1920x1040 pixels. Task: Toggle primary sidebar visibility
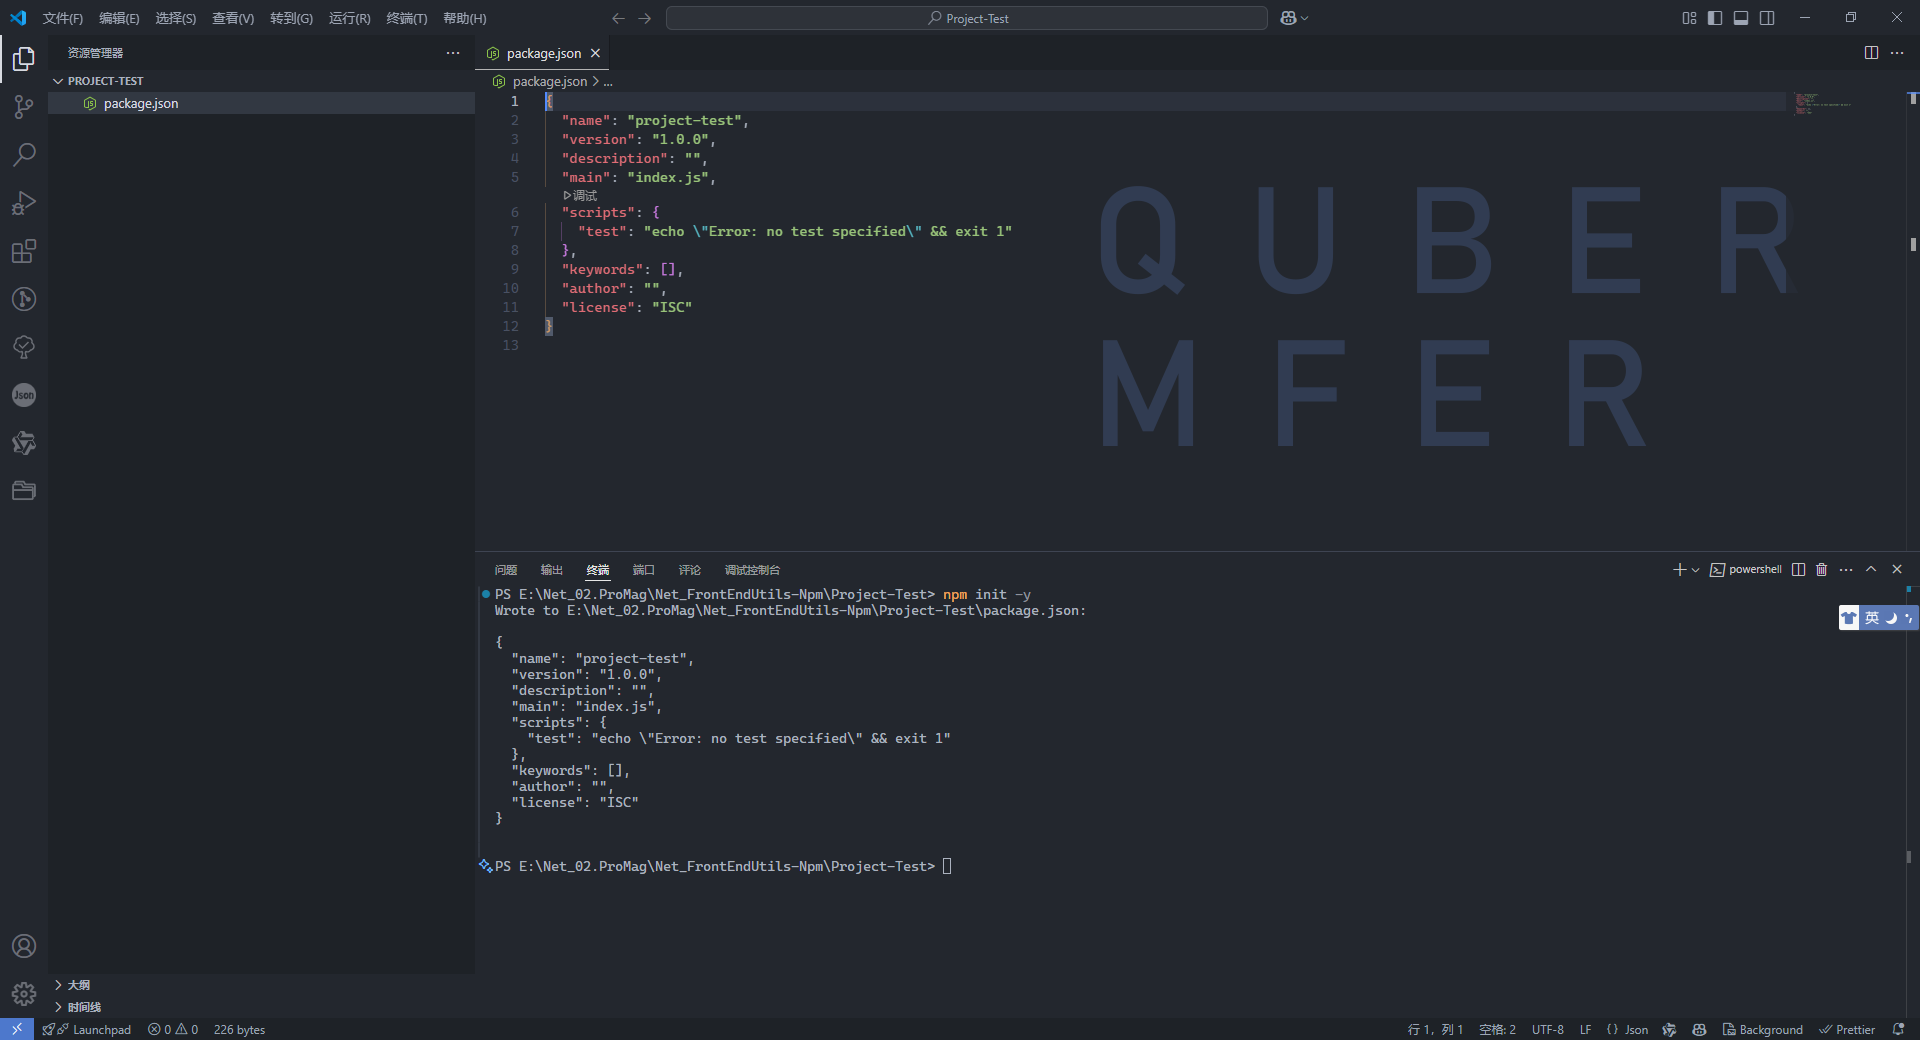[1715, 18]
